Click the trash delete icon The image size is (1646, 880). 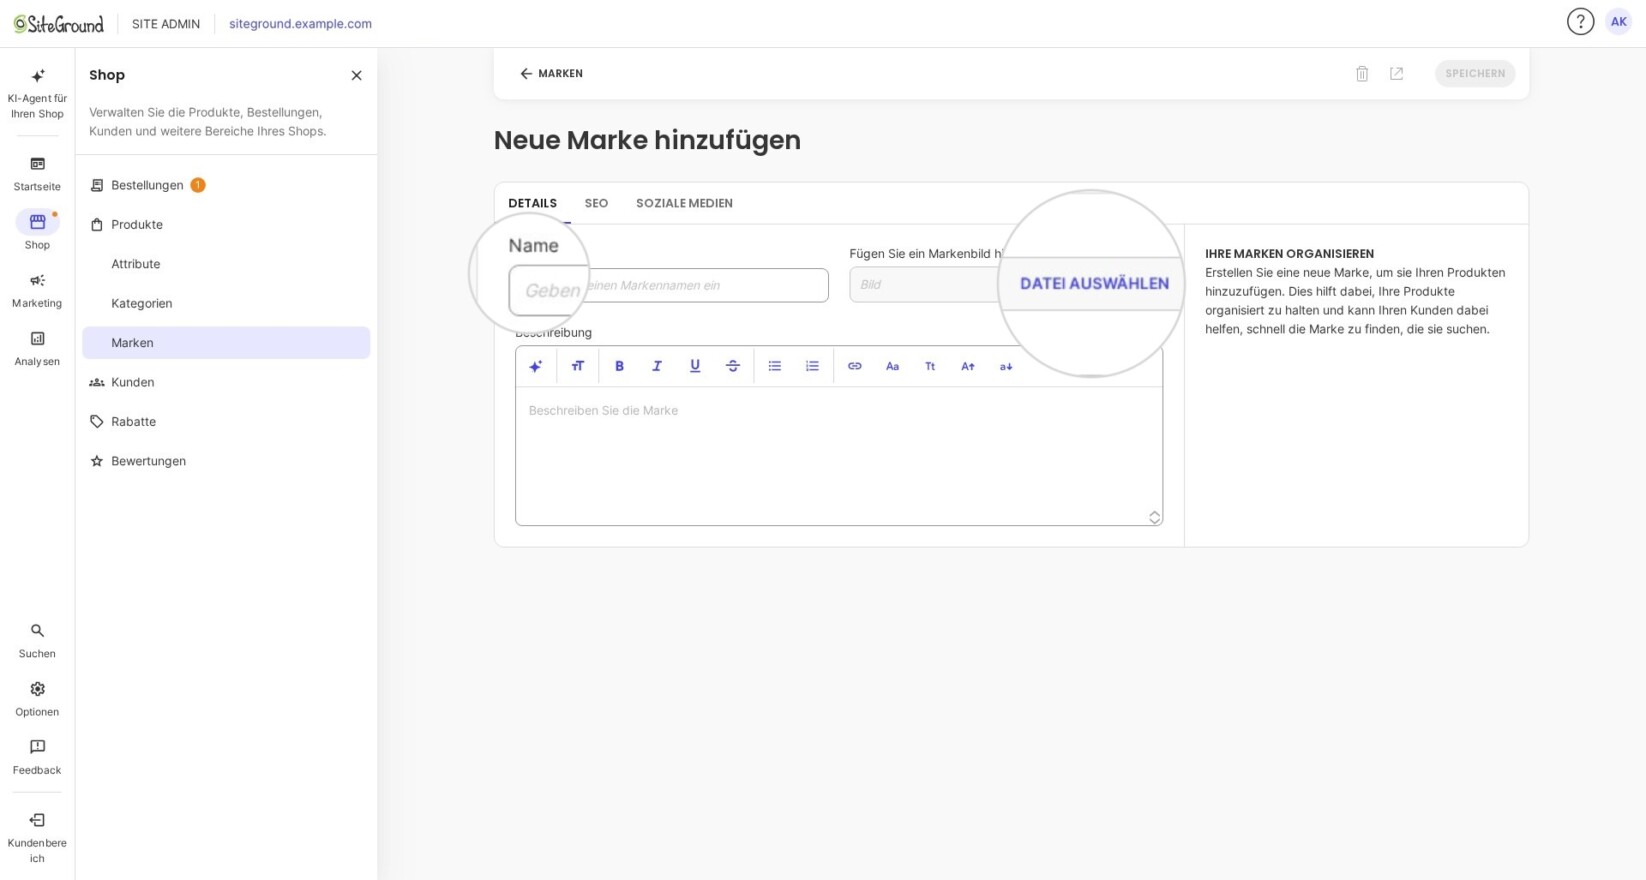click(x=1362, y=73)
